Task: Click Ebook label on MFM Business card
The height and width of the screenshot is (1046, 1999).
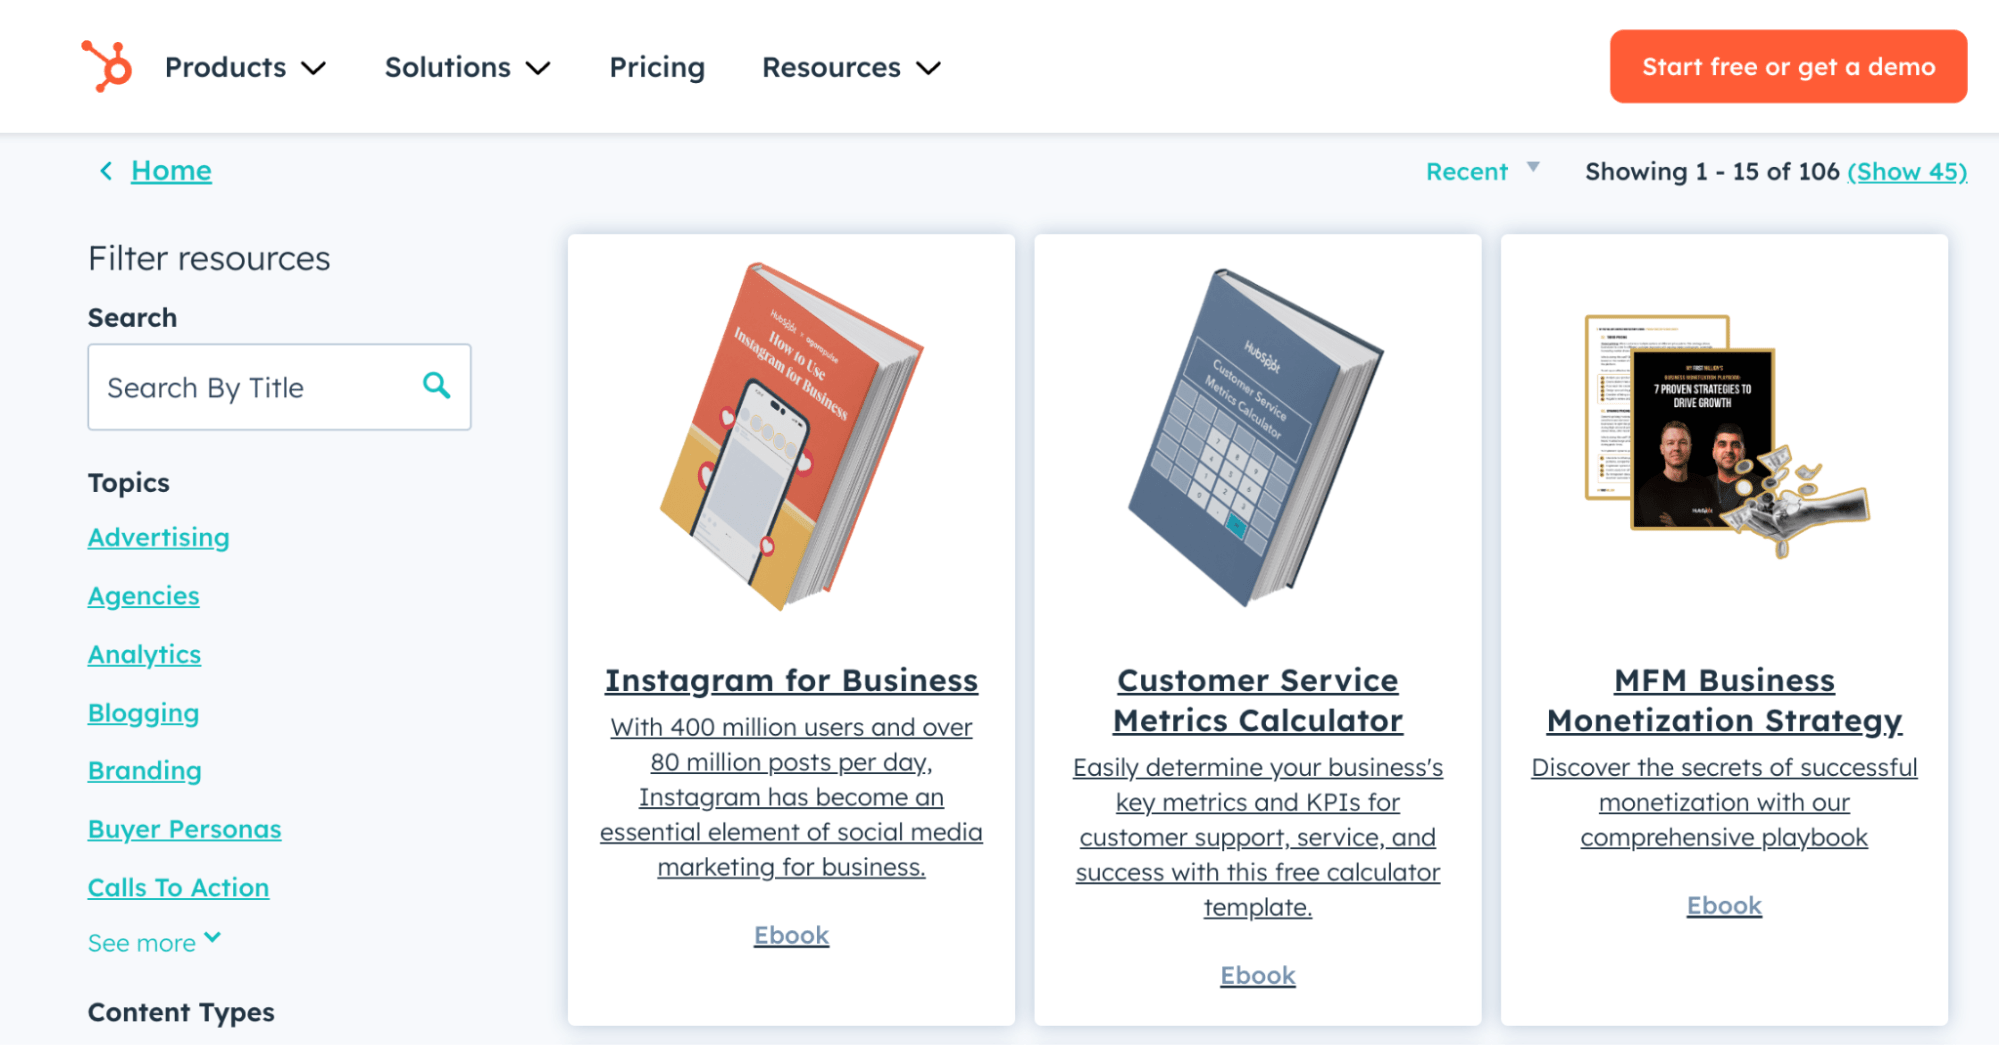Action: click(x=1724, y=905)
